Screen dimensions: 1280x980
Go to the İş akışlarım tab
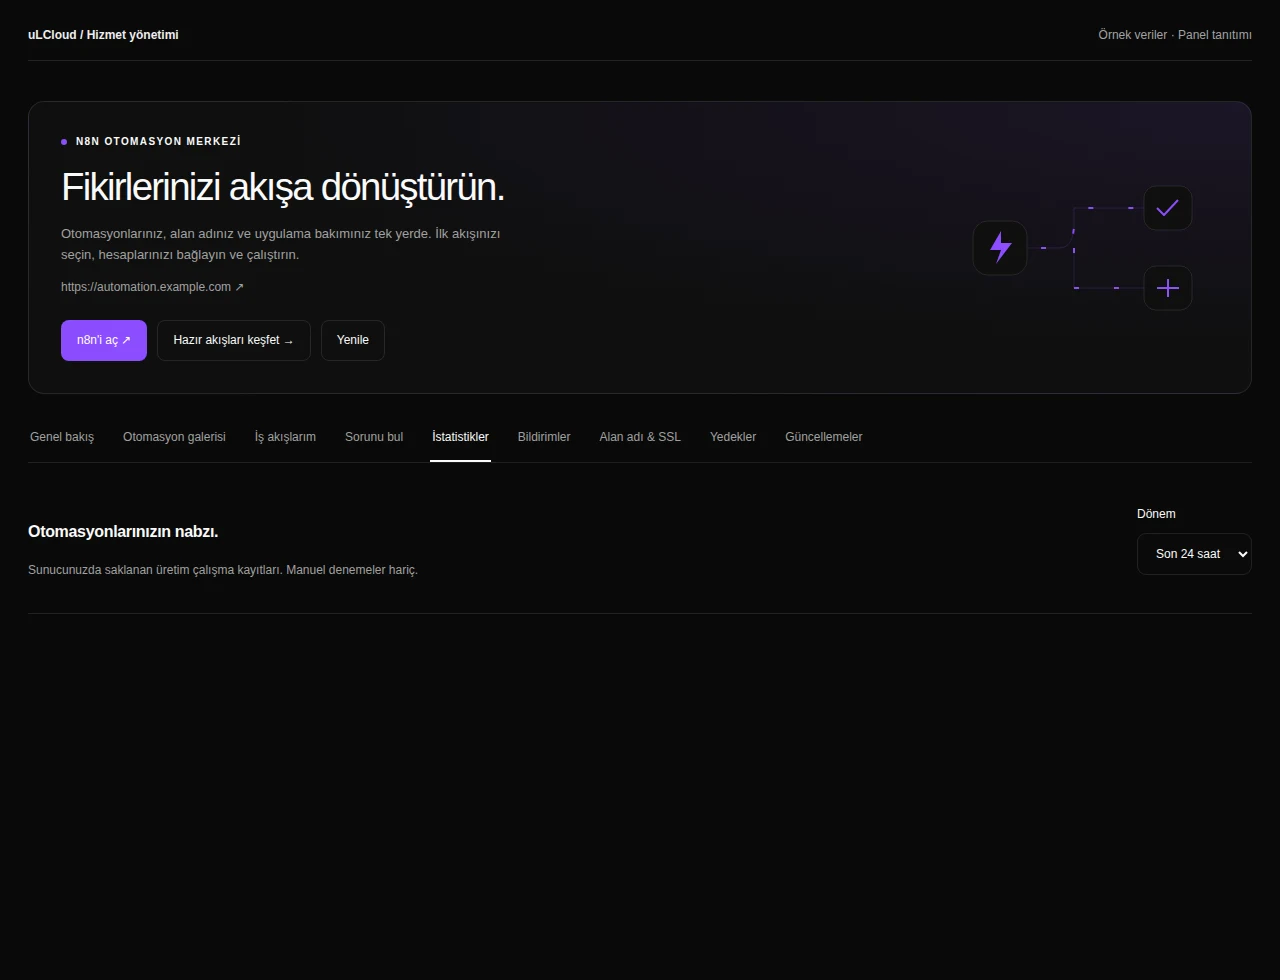pyautogui.click(x=285, y=437)
